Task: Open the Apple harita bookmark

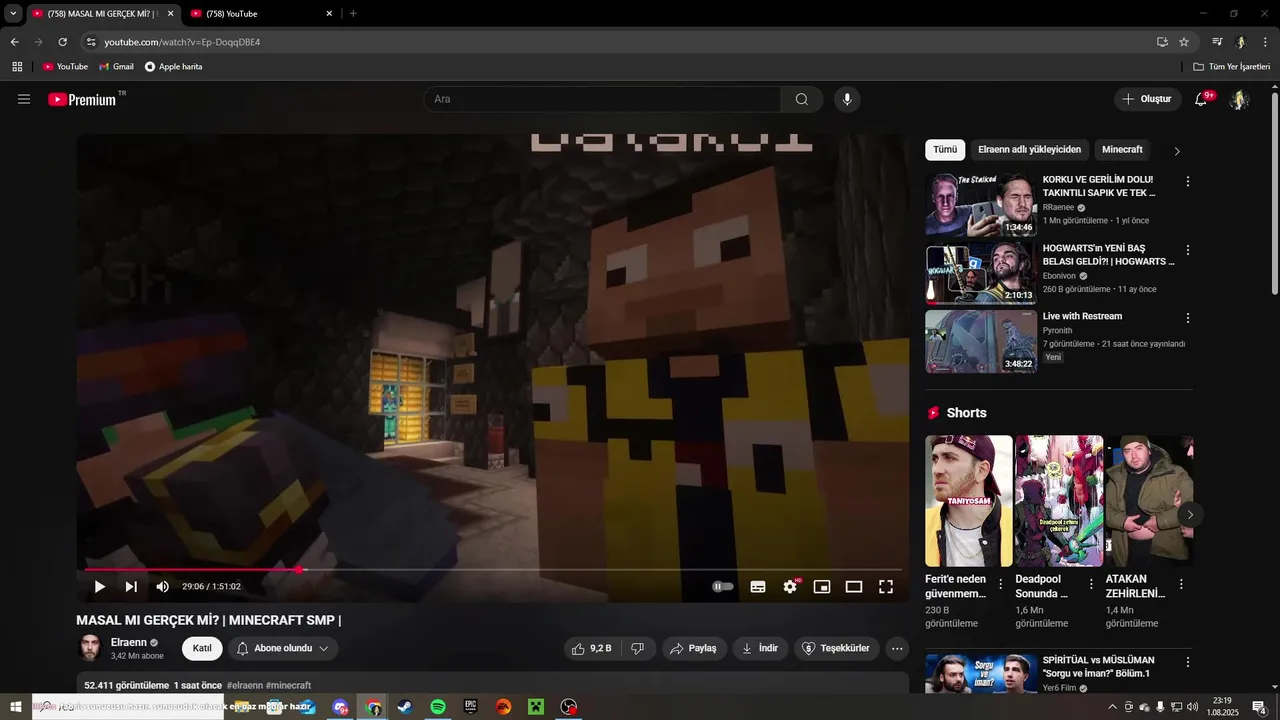Action: (x=173, y=67)
